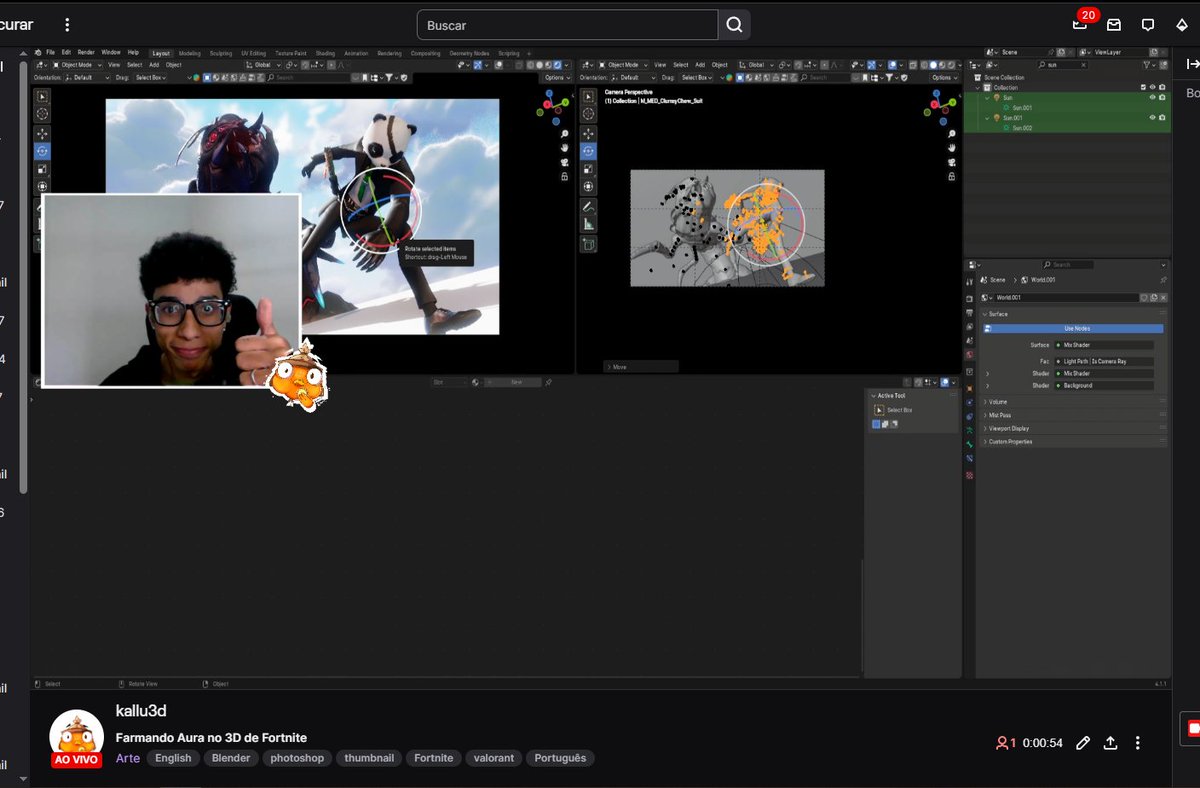Switch to the Geometry Nodes workspace tab
The image size is (1200, 788).
pyautogui.click(x=469, y=53)
